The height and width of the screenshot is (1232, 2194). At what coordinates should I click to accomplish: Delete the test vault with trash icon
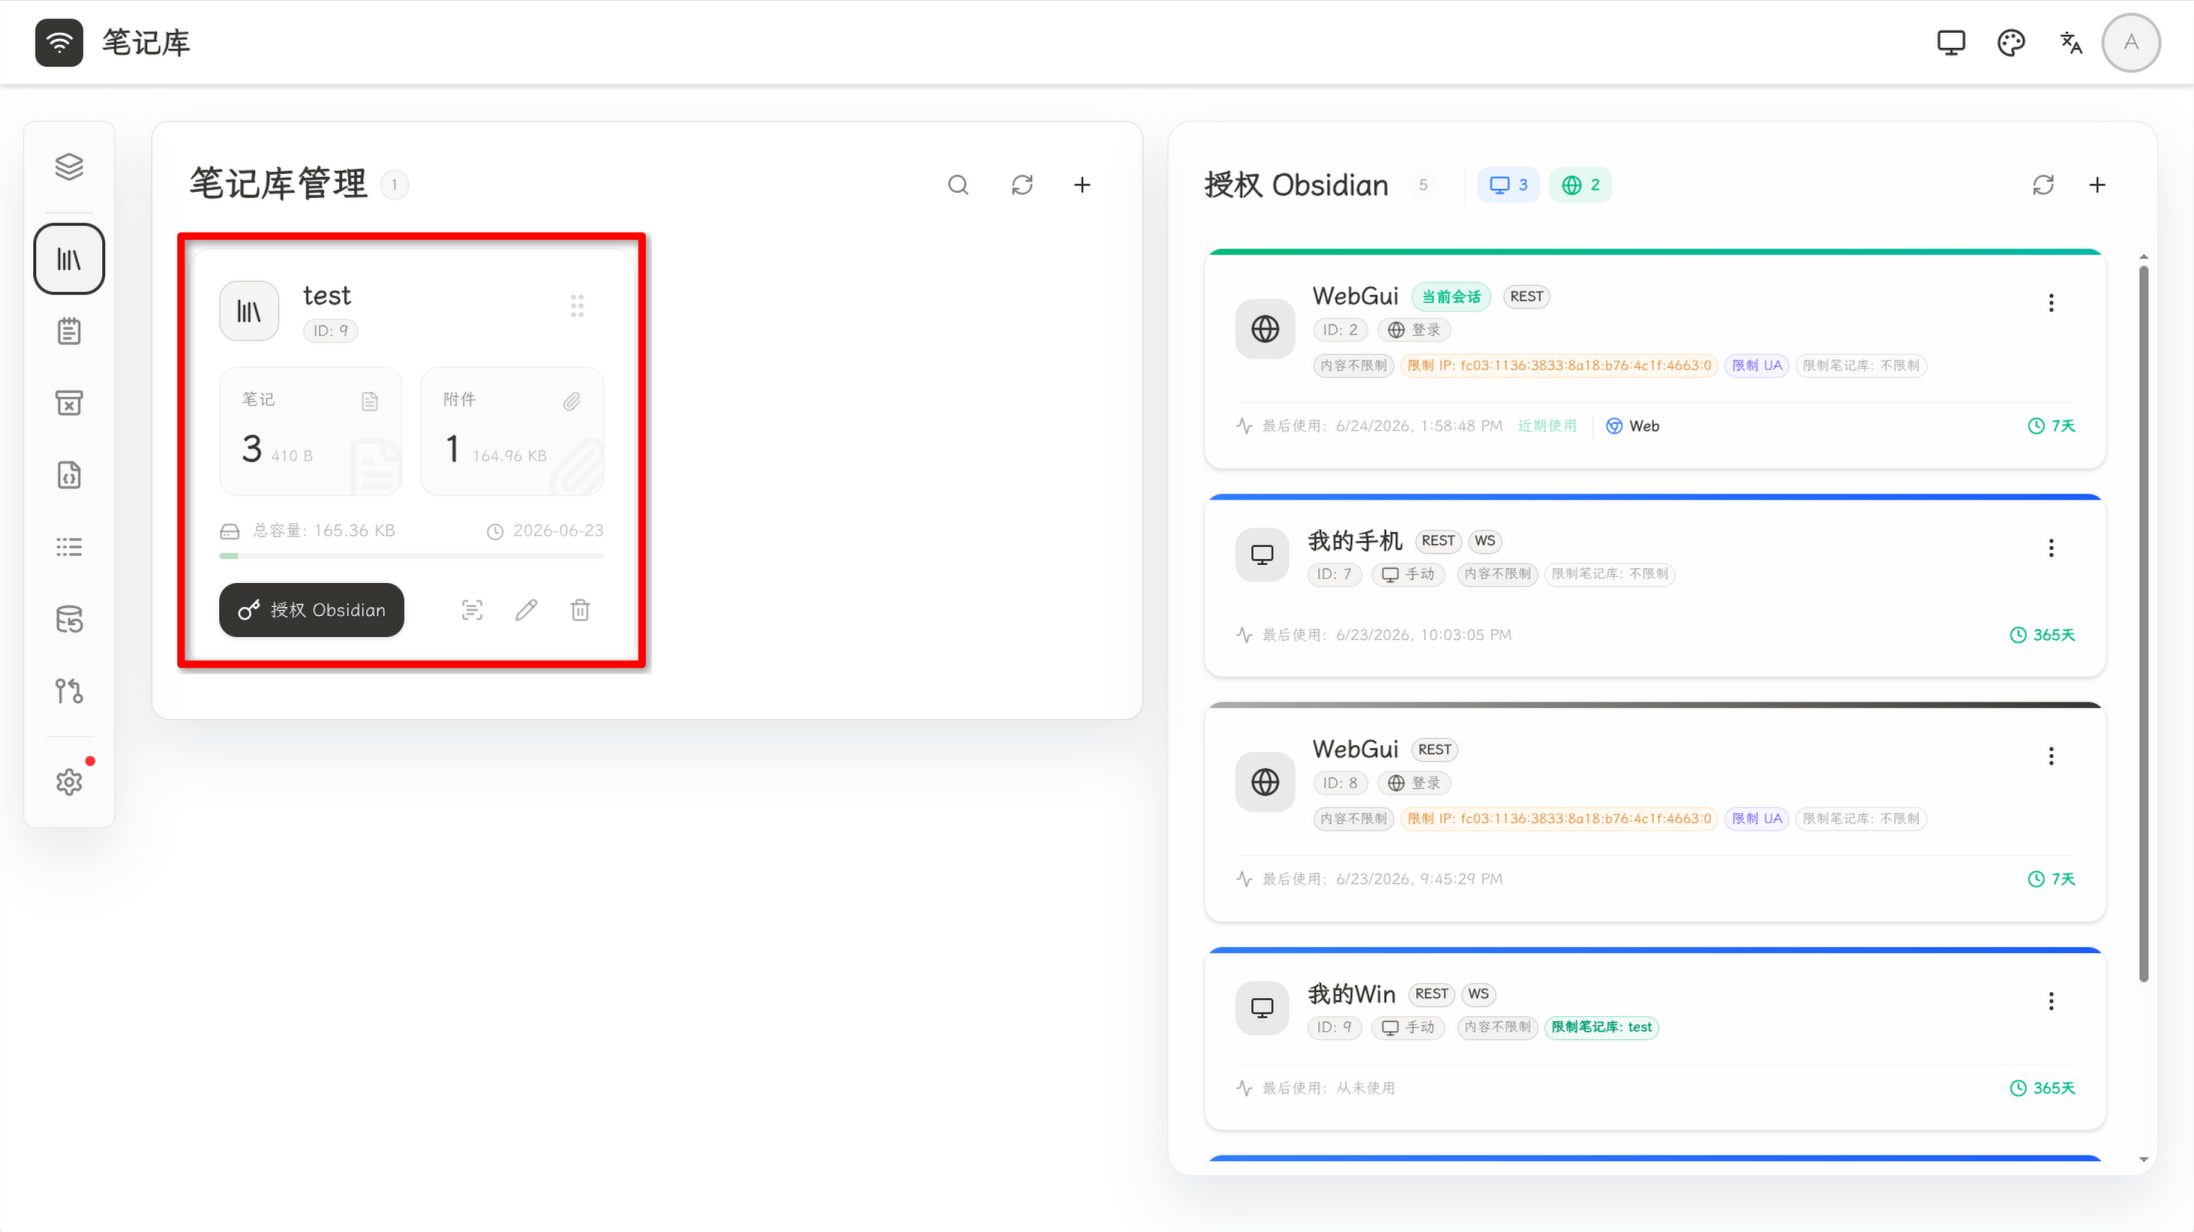coord(580,610)
